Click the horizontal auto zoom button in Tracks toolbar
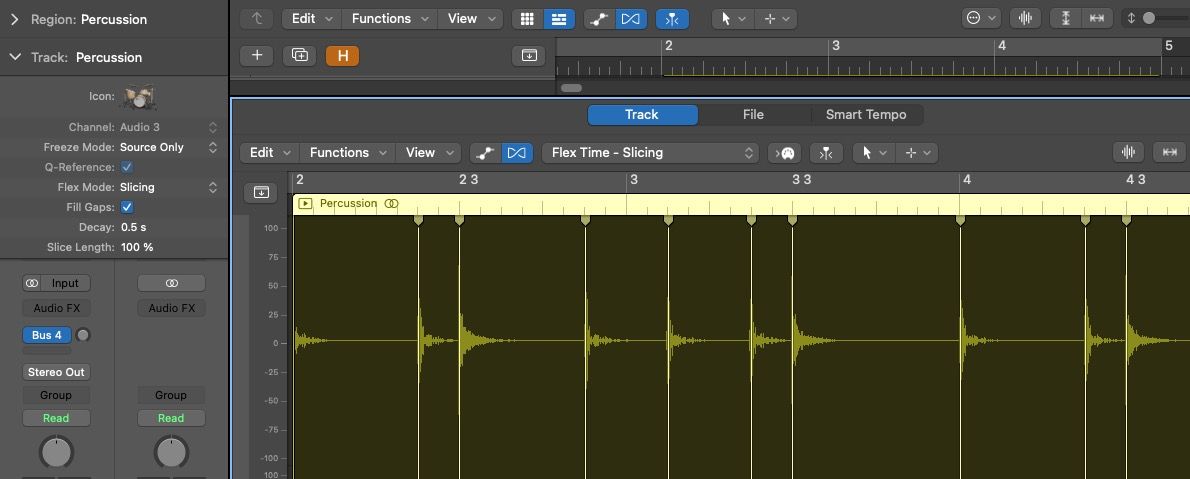 [x=1097, y=18]
